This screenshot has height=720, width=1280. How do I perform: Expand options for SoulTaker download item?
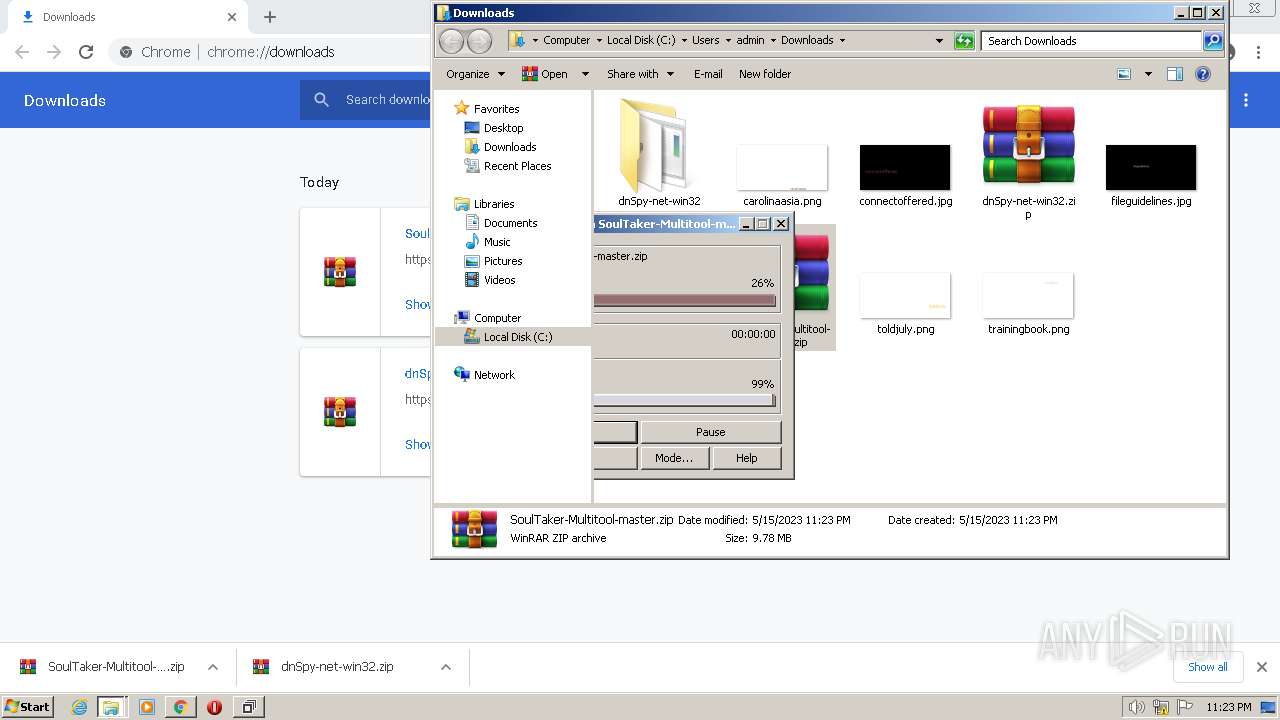click(212, 667)
